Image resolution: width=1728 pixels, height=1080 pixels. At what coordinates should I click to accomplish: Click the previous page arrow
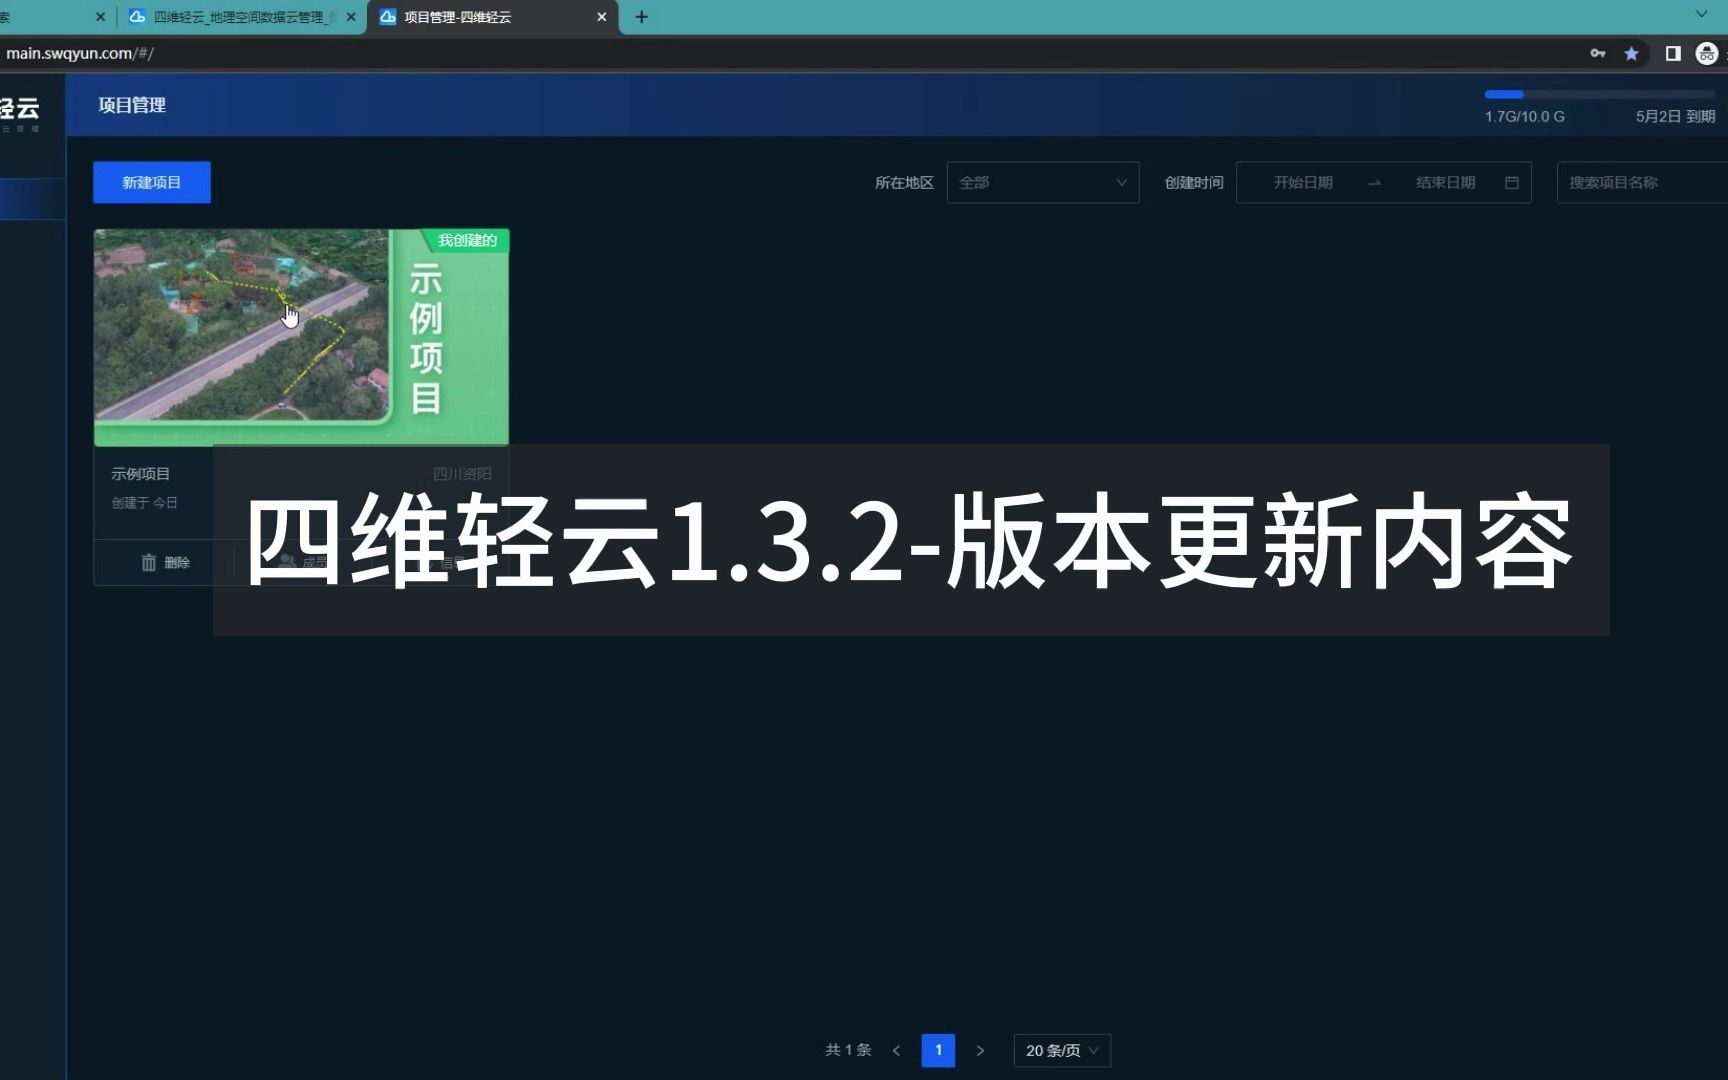pyautogui.click(x=896, y=1050)
